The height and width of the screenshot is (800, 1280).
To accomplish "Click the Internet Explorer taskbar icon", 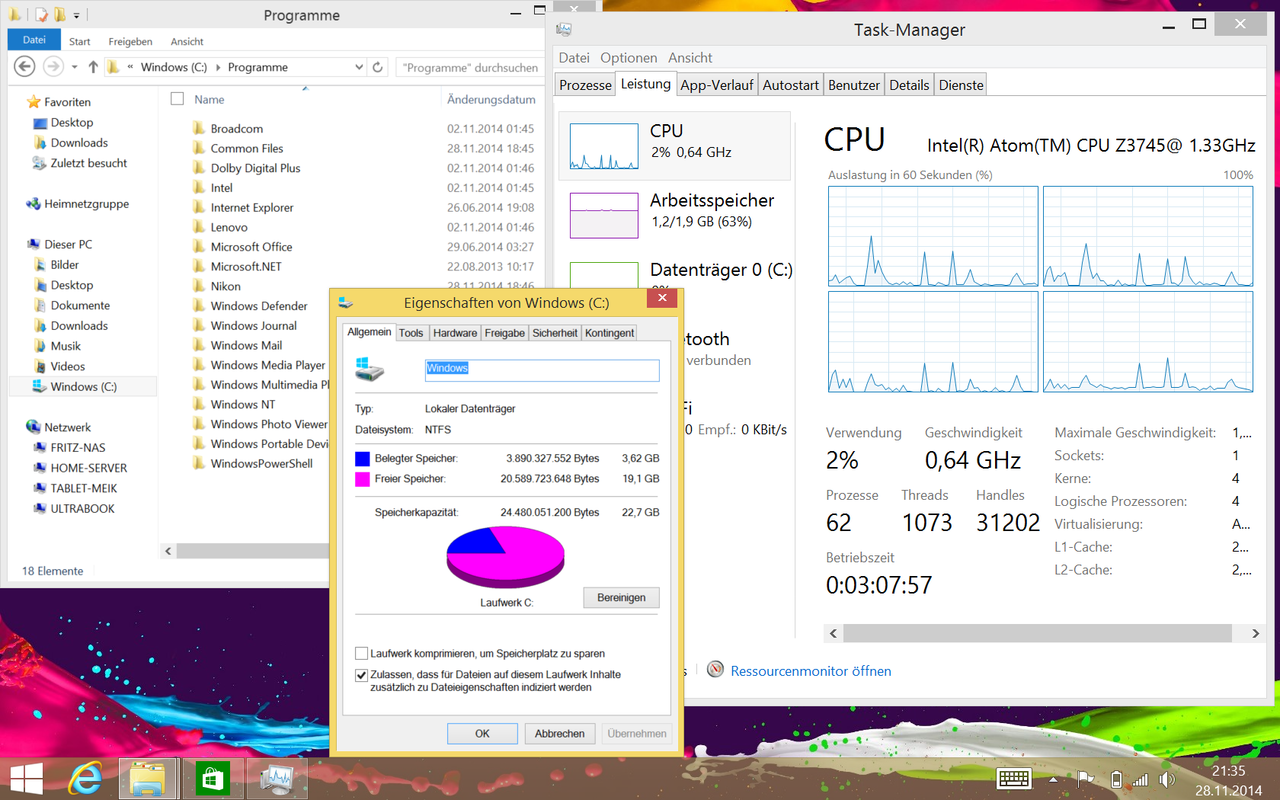I will pos(85,778).
